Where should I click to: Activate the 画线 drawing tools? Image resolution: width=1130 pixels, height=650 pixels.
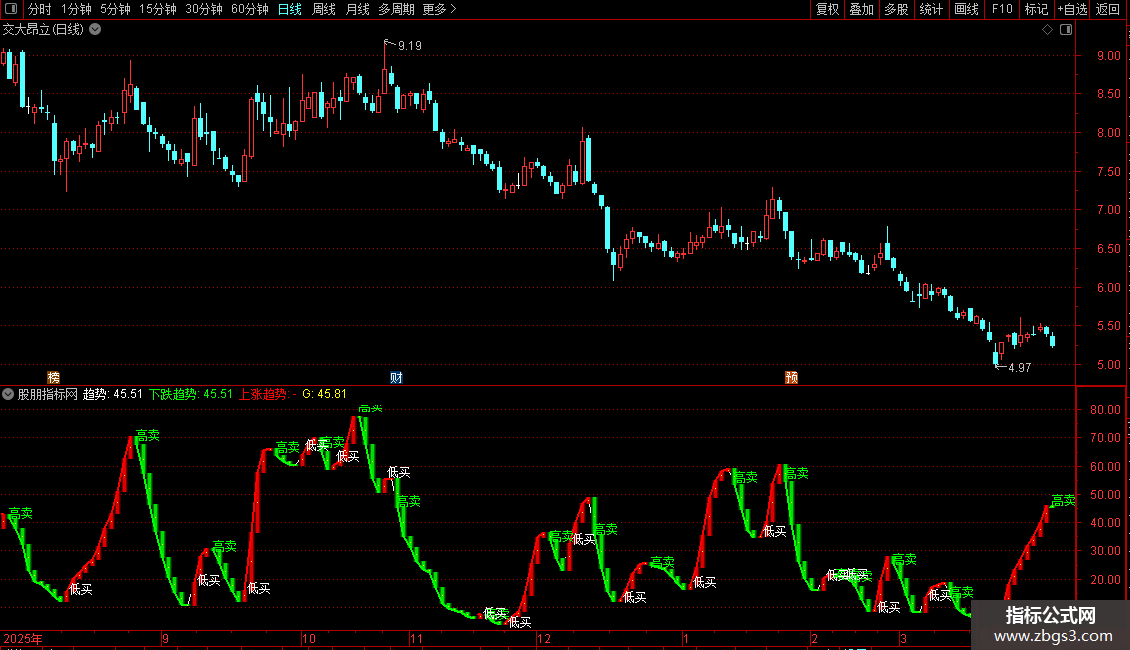[x=966, y=9]
